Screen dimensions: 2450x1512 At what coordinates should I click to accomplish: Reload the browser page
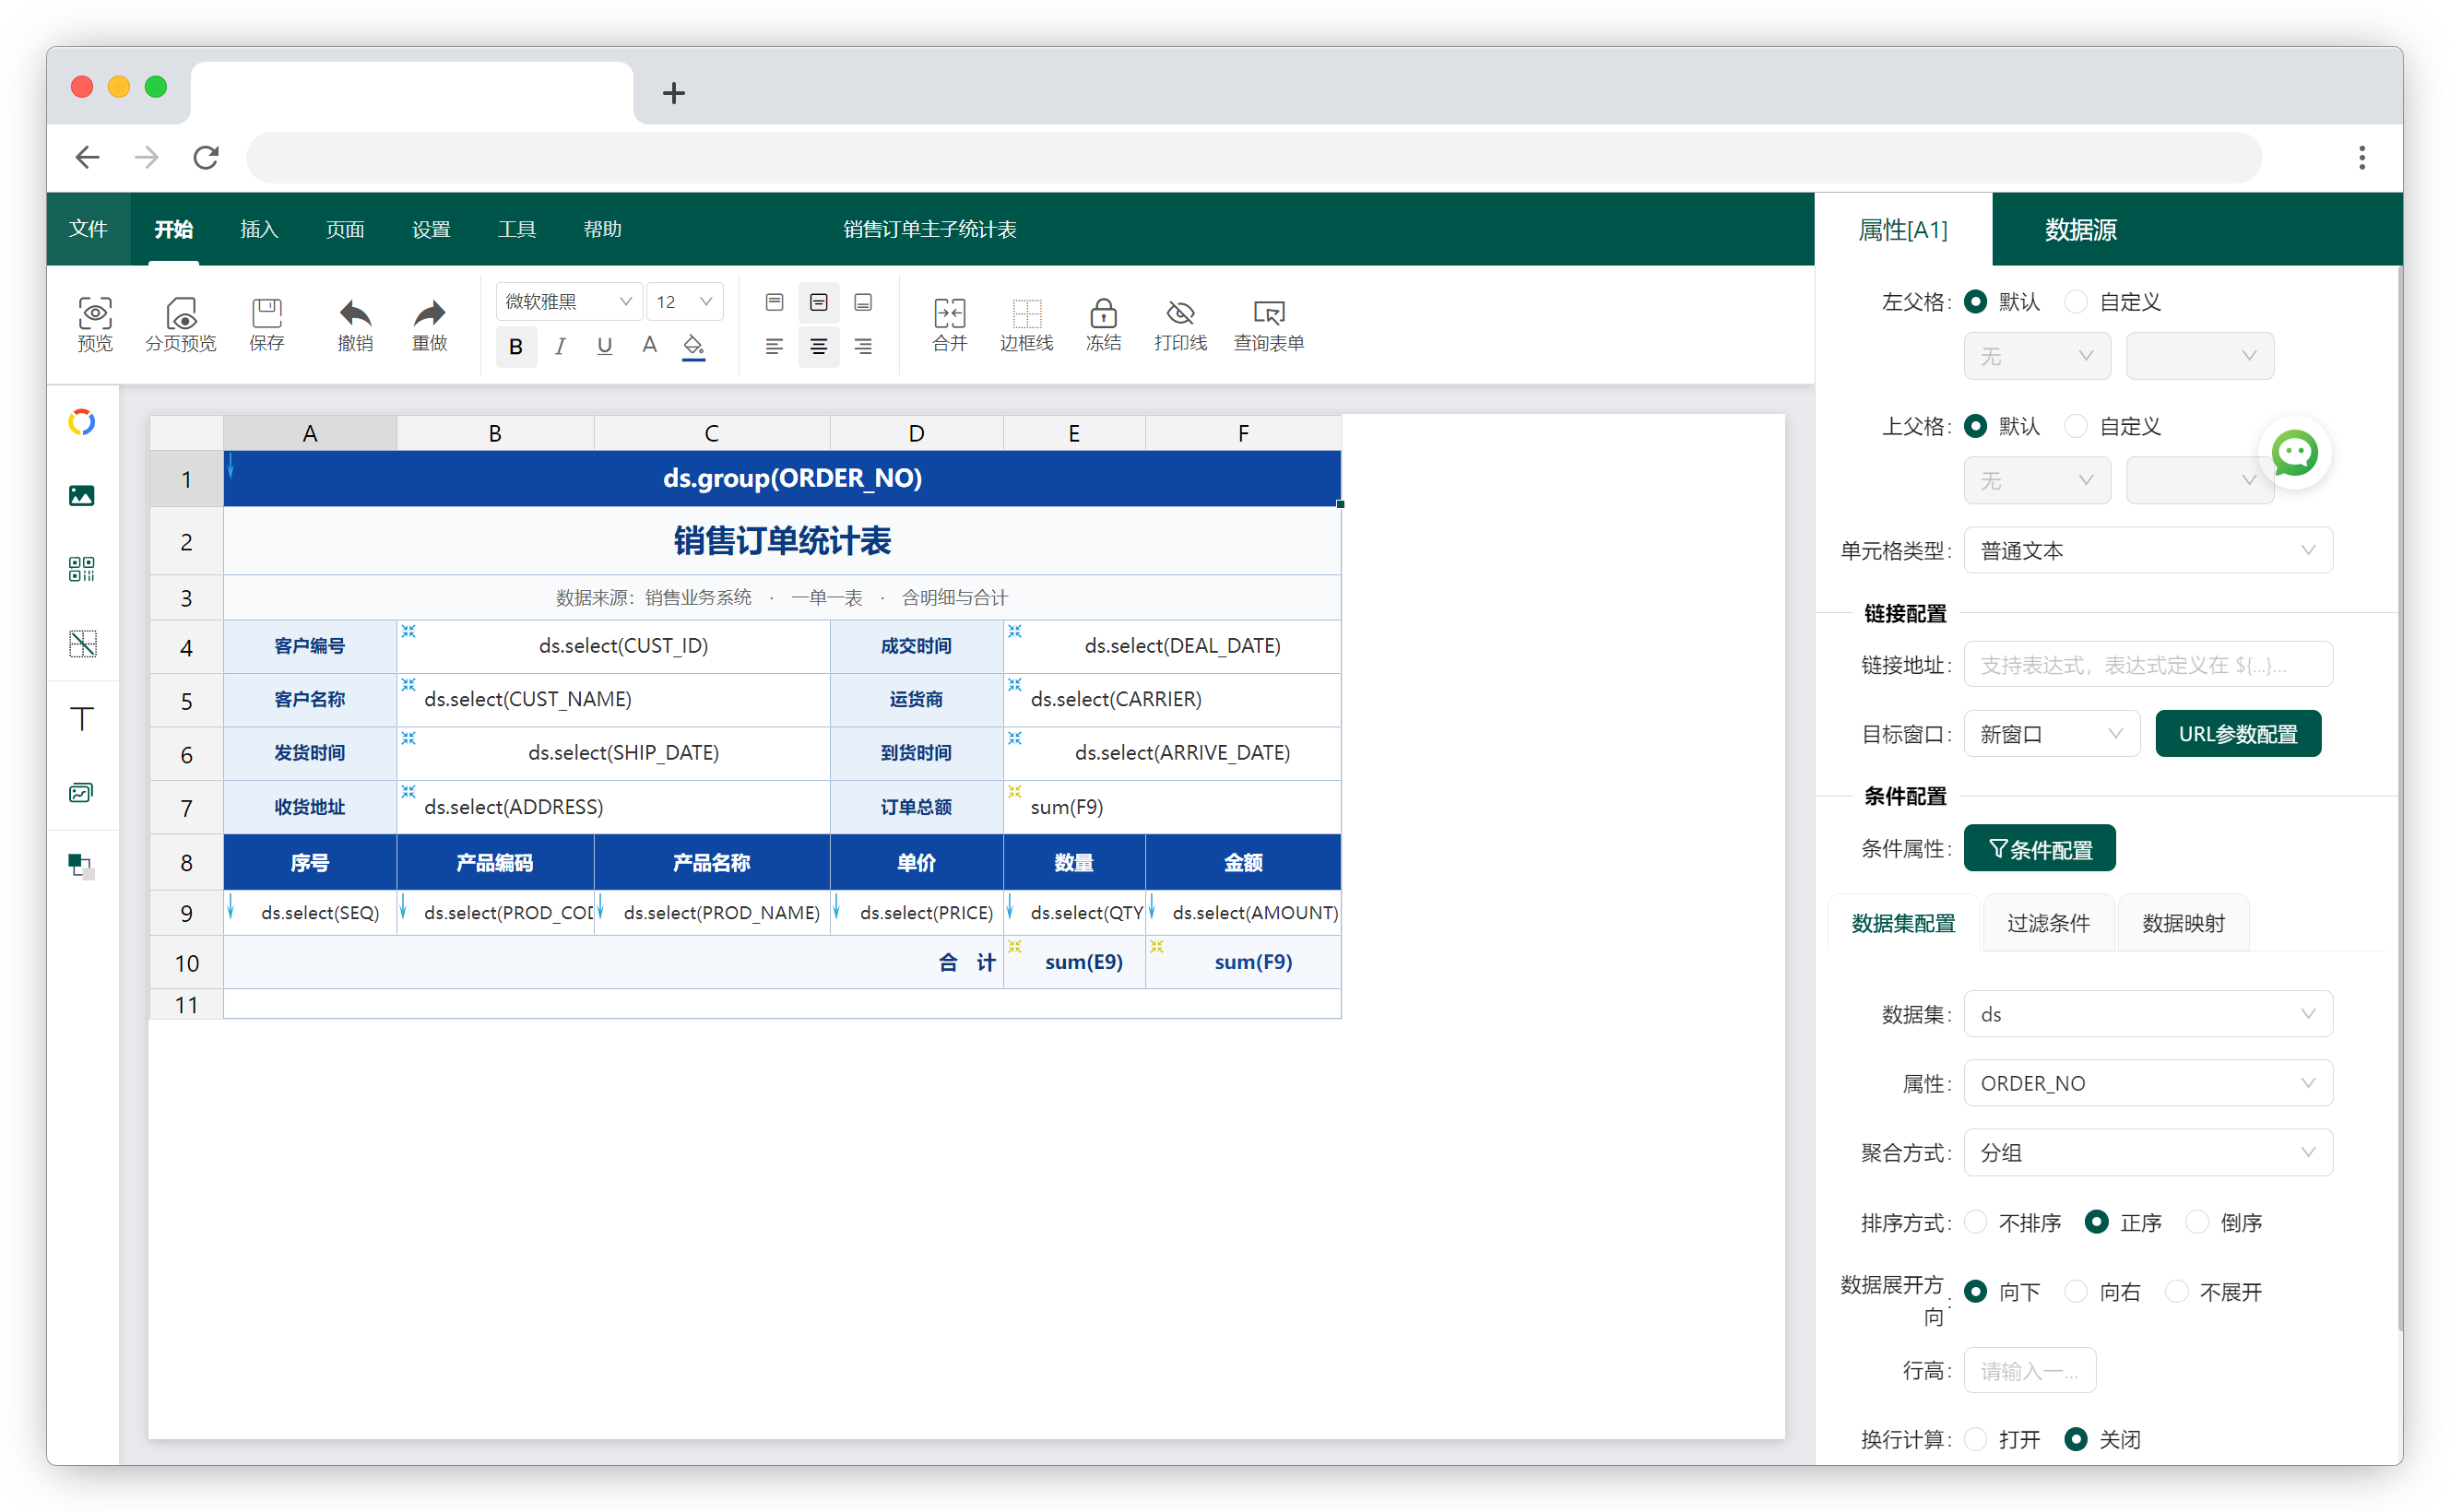[x=206, y=157]
